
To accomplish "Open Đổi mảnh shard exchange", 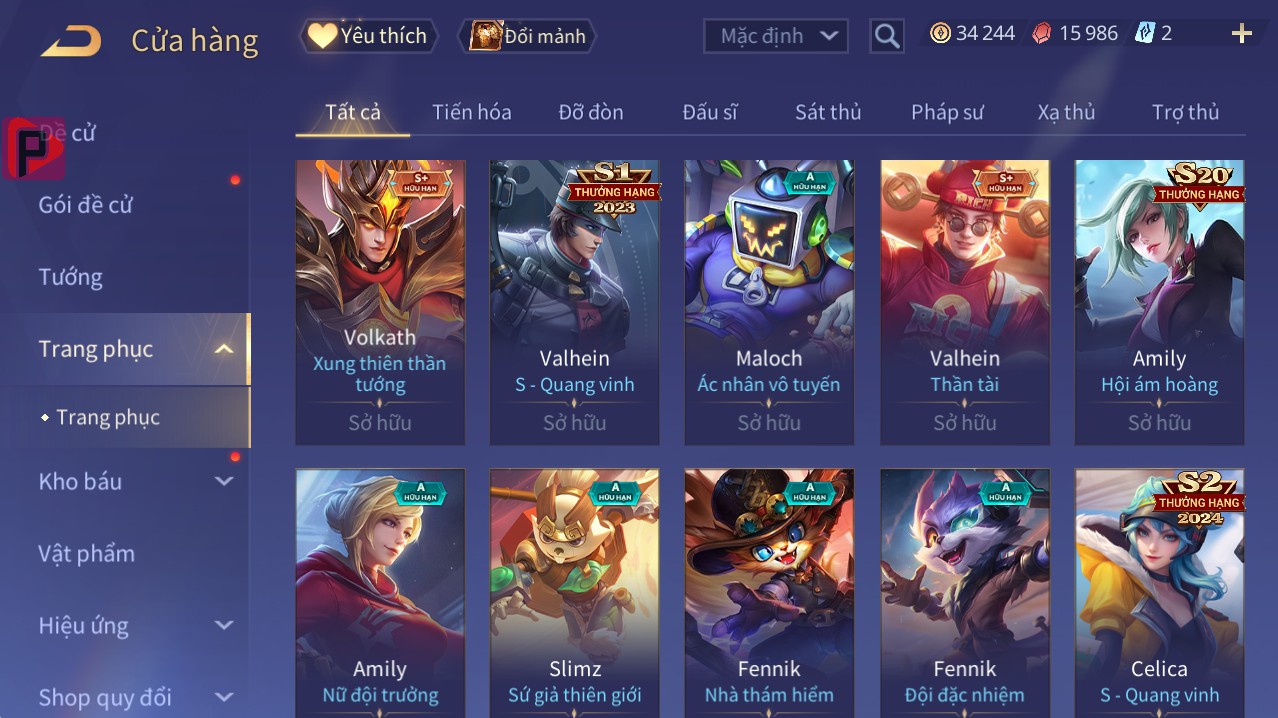I will coord(528,36).
